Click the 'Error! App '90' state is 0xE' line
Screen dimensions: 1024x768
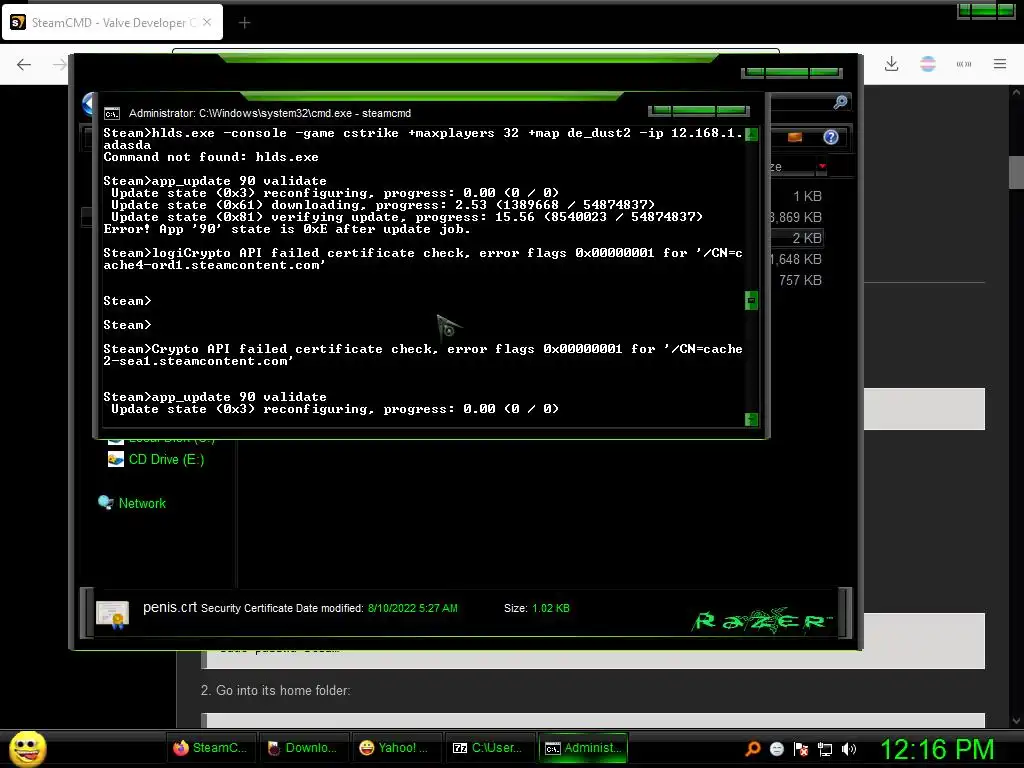pos(287,229)
